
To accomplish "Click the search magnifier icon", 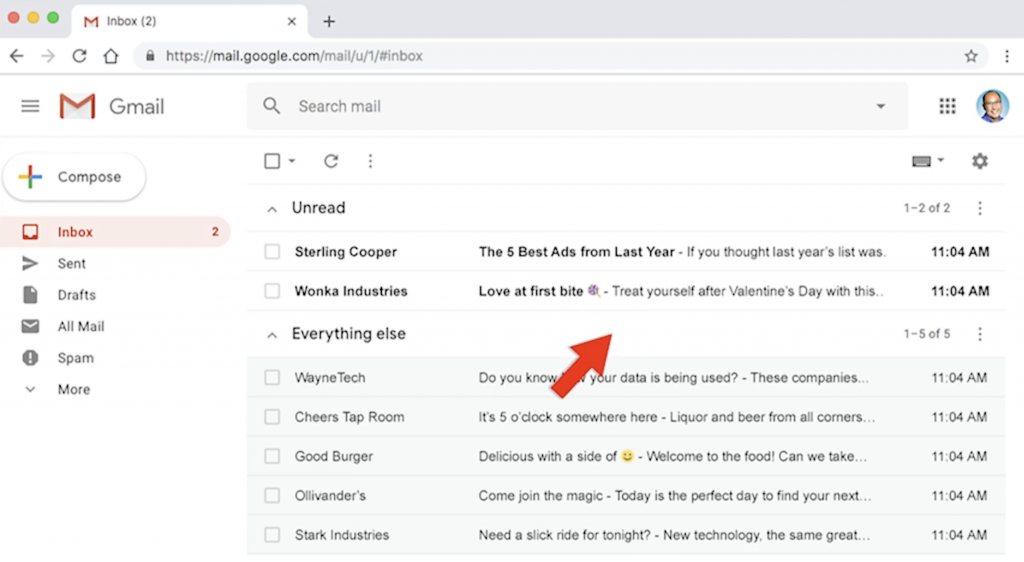I will (x=272, y=106).
